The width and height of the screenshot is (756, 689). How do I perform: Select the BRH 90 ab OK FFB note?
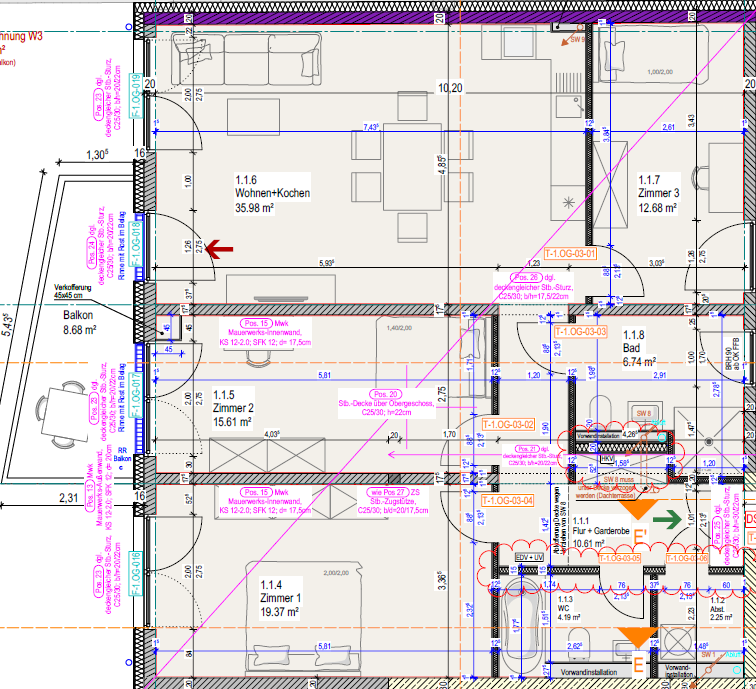[732, 353]
